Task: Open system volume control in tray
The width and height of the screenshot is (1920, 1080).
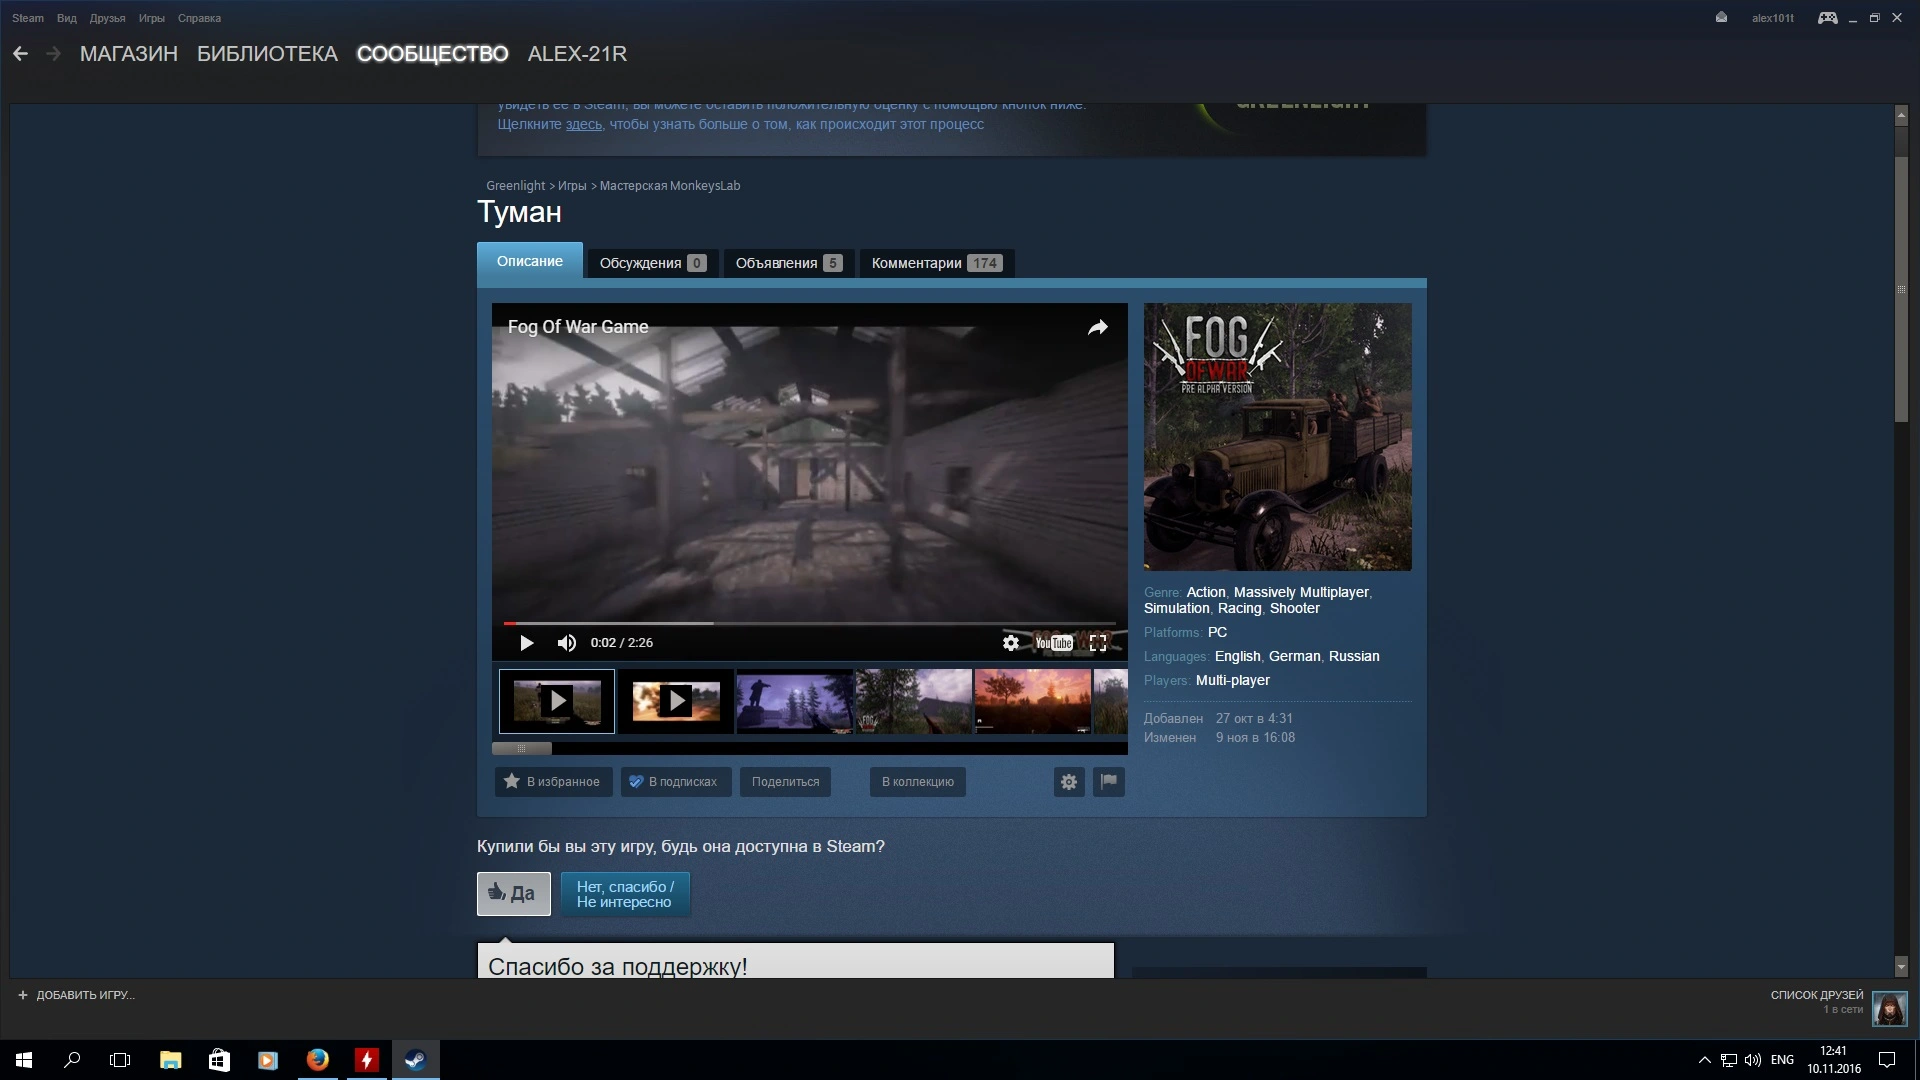Action: pyautogui.click(x=1753, y=1060)
